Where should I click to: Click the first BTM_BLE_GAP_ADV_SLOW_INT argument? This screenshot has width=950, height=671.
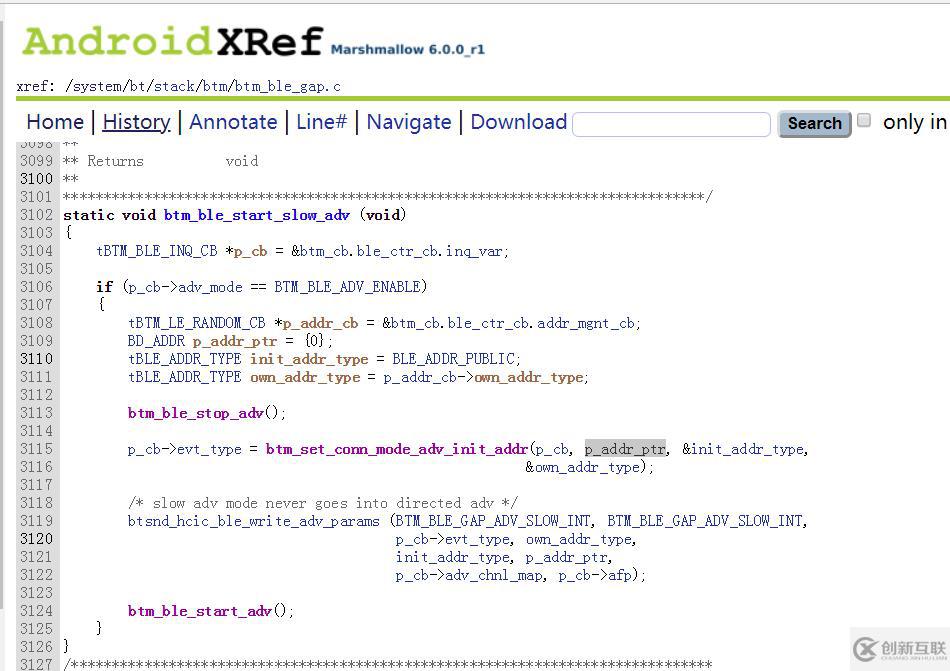[493, 521]
